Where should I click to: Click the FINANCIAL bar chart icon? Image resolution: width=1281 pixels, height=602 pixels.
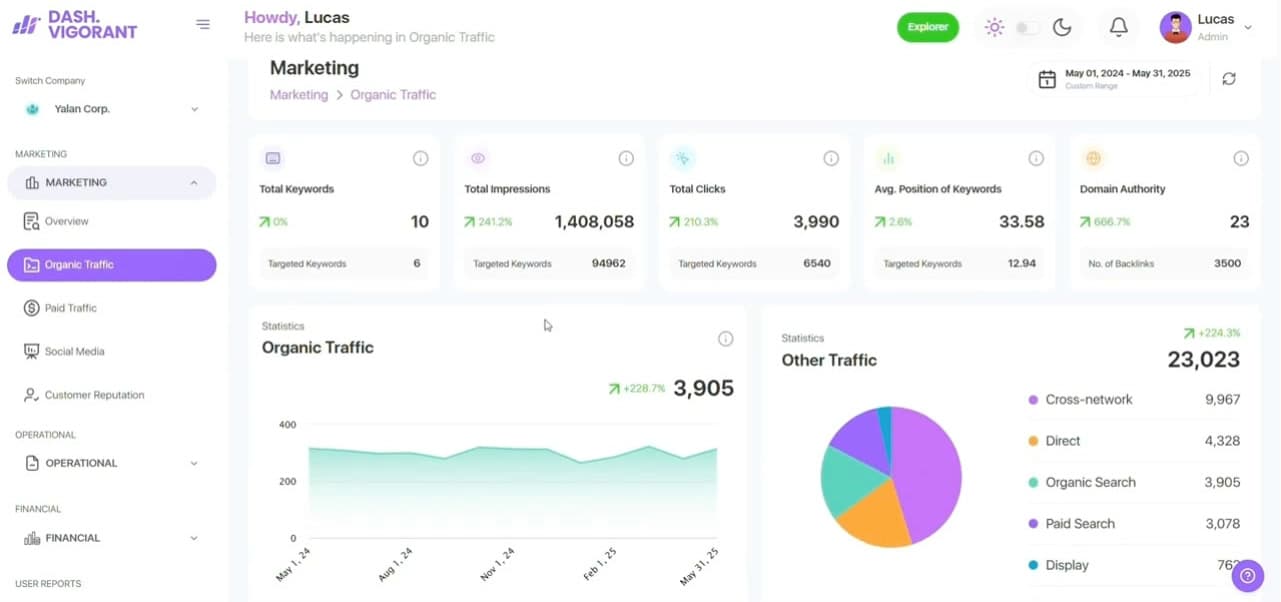(x=31, y=538)
